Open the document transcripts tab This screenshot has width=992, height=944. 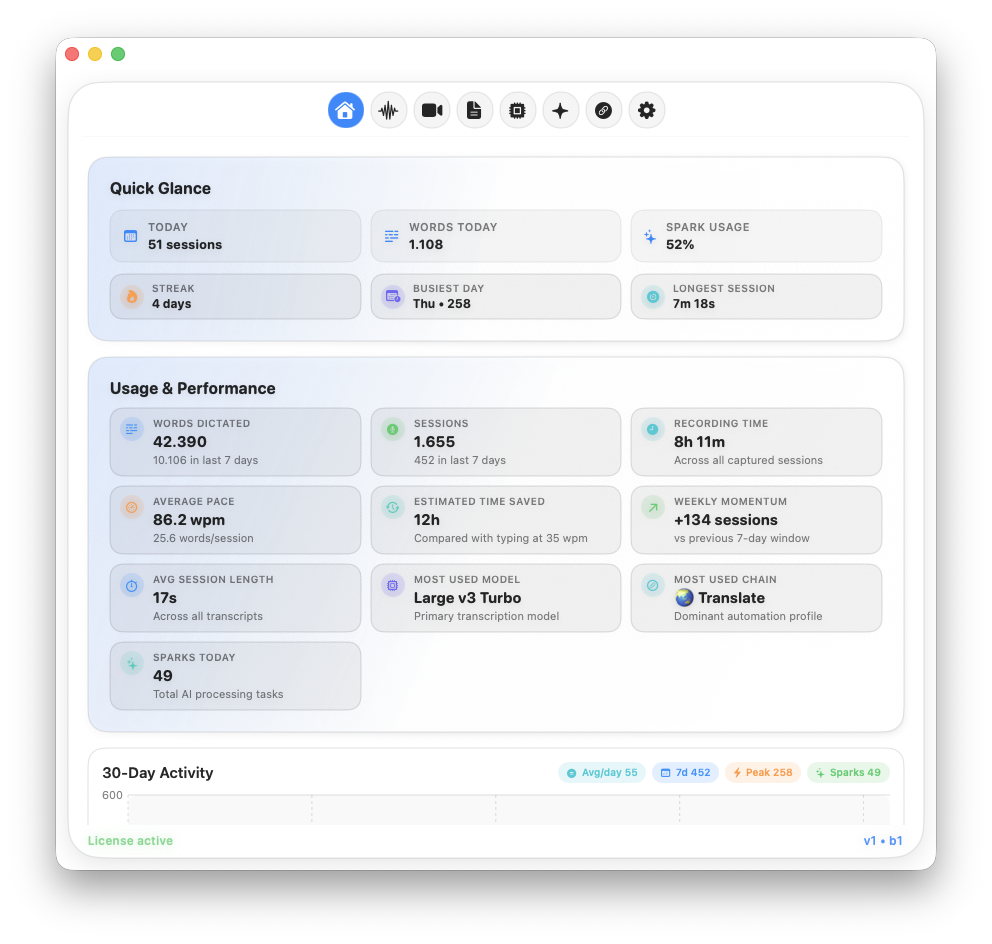pyautogui.click(x=474, y=110)
